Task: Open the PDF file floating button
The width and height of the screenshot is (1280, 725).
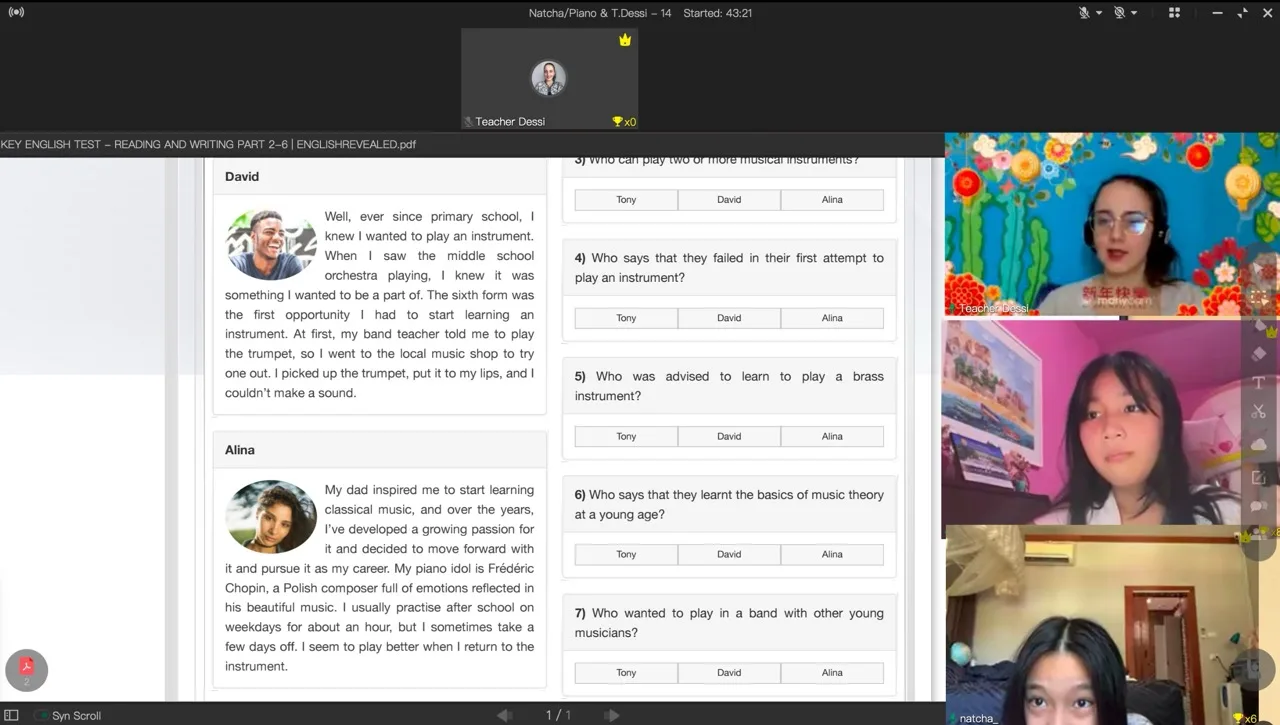Action: tap(27, 670)
